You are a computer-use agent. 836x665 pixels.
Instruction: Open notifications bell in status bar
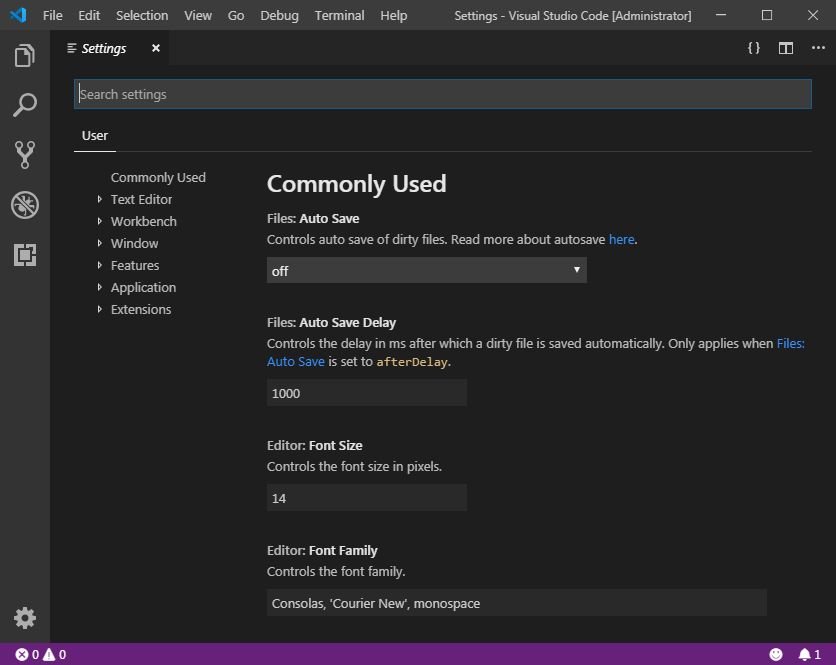coord(809,654)
